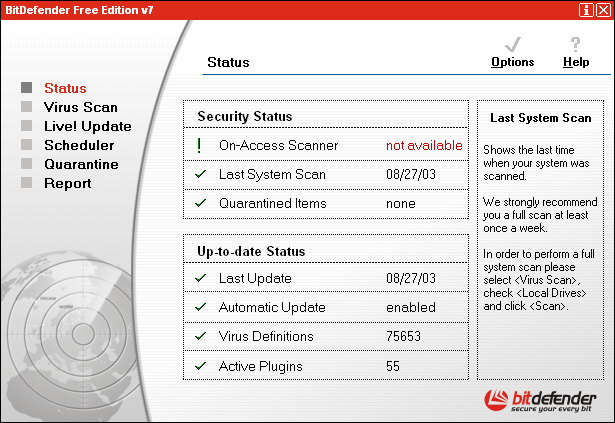Go to Live! Update section
The height and width of the screenshot is (423, 615).
(88, 126)
